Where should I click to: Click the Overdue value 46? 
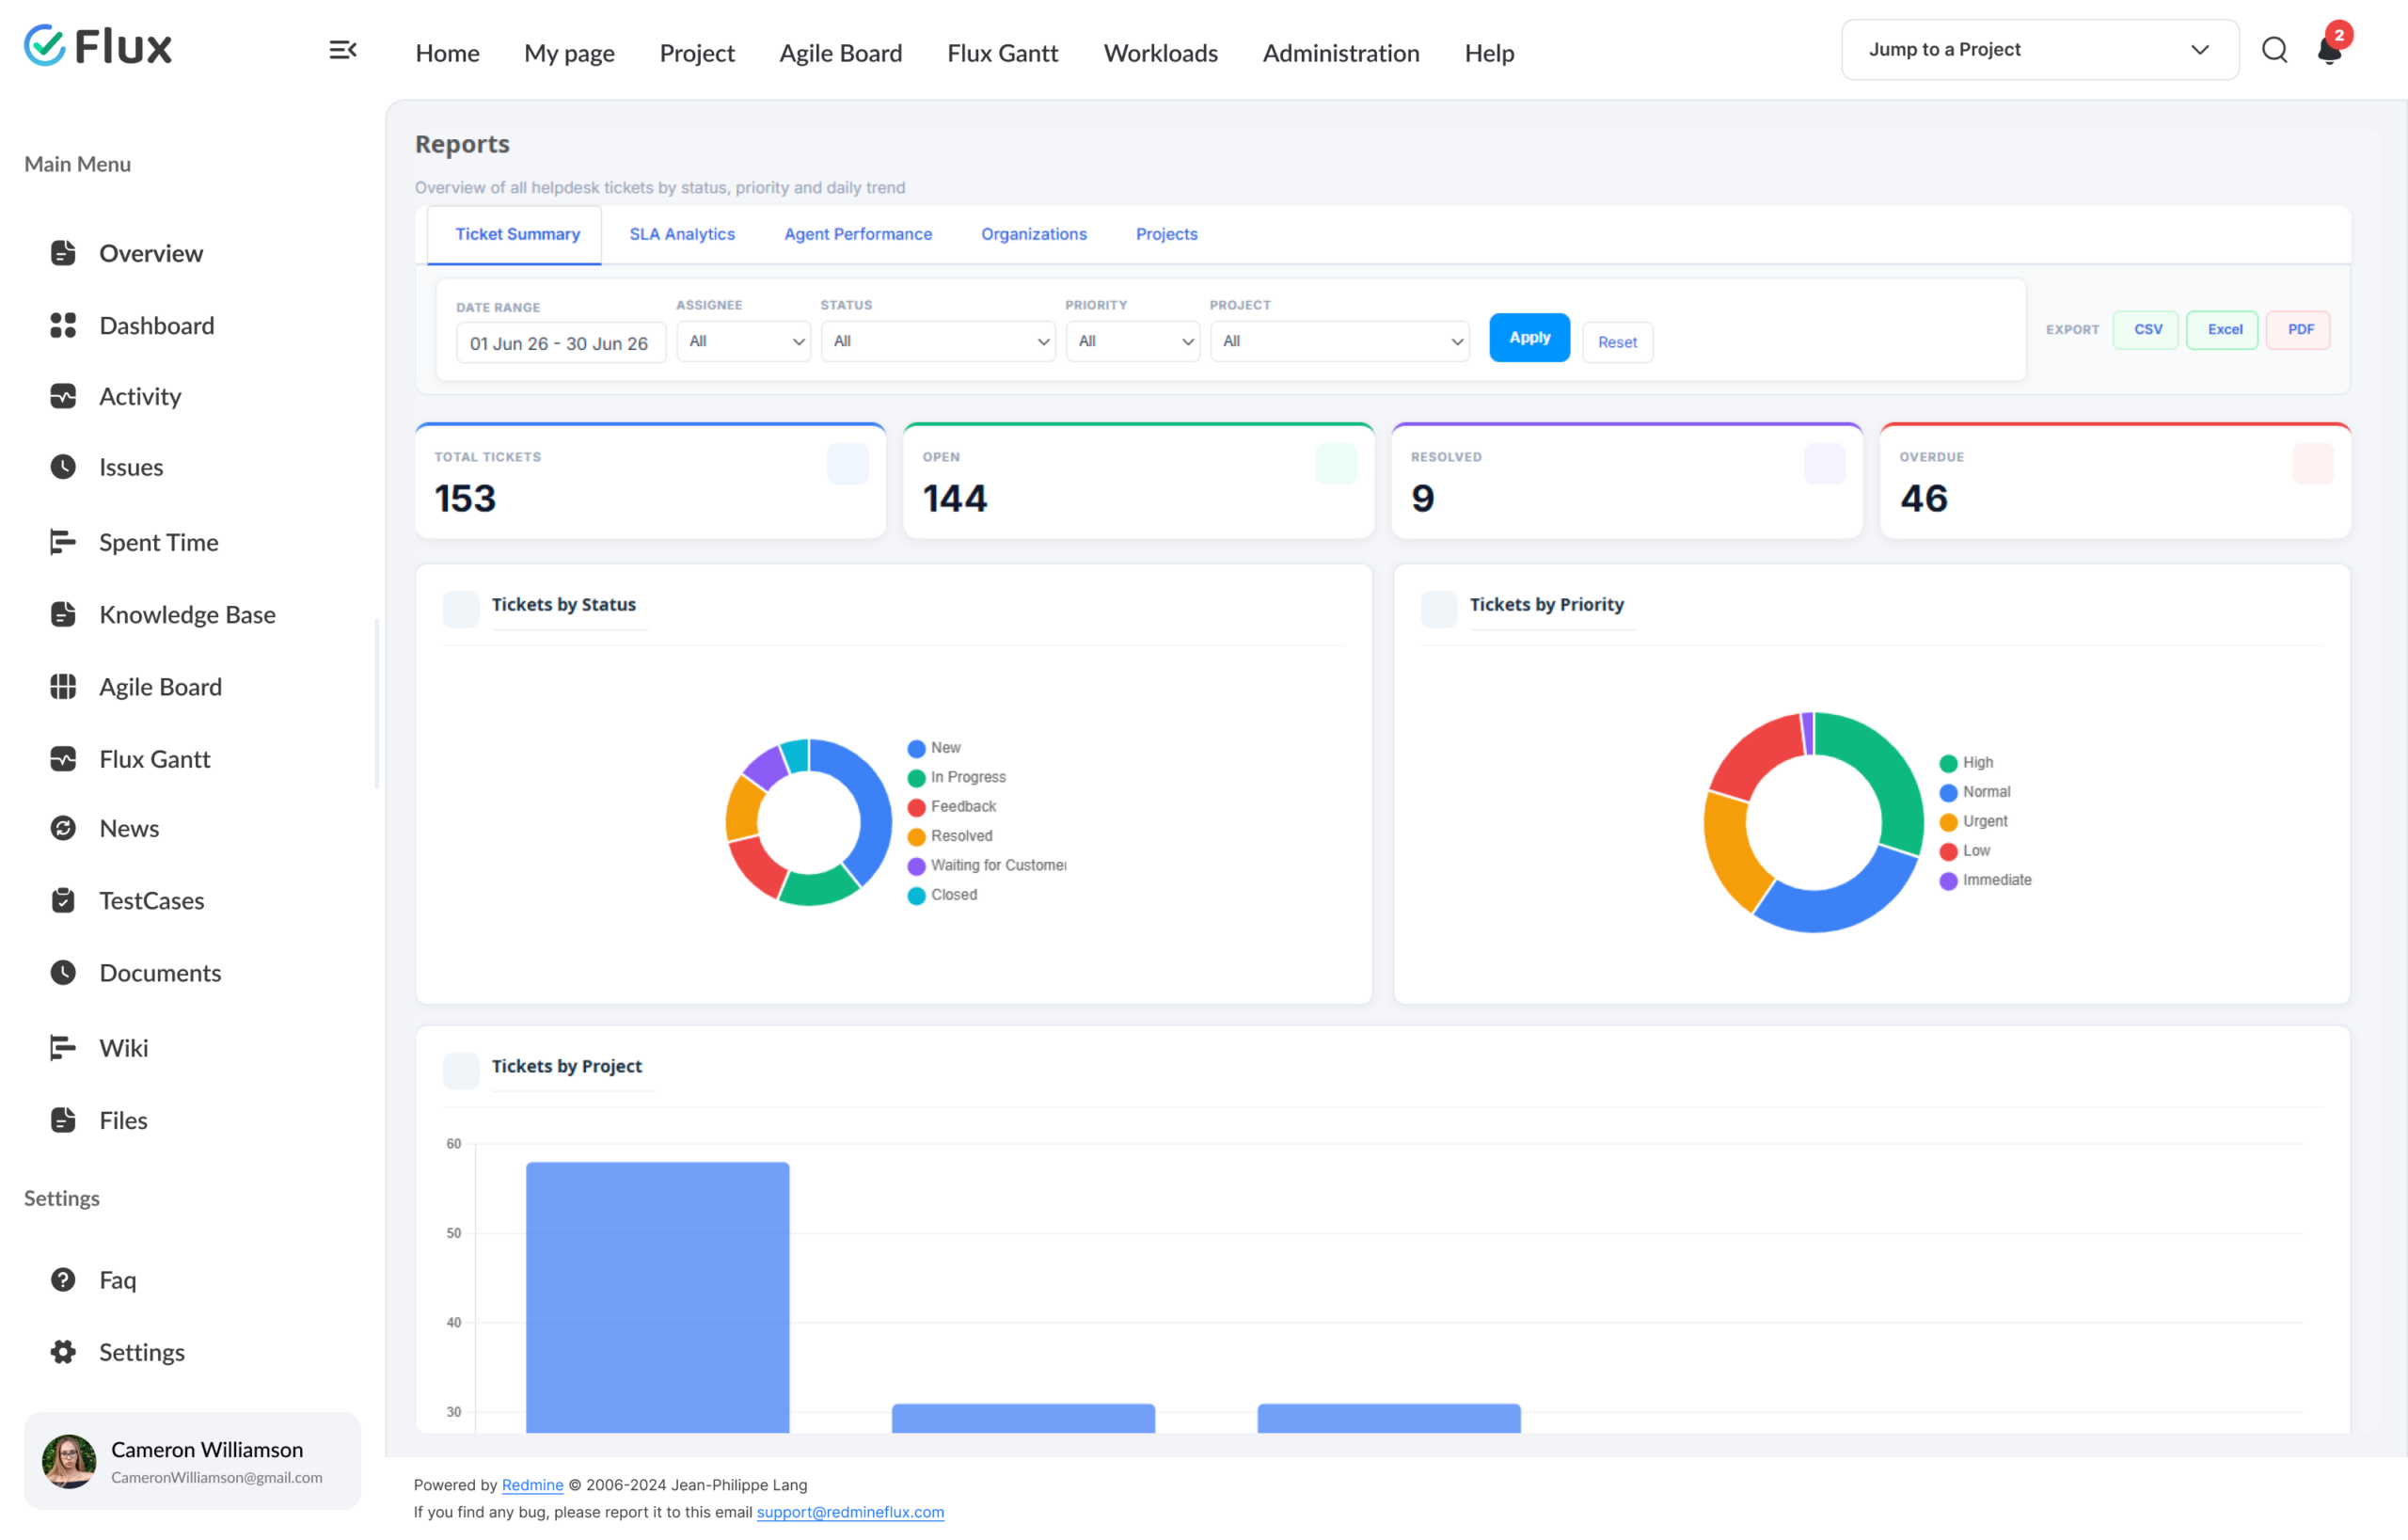click(x=1923, y=498)
